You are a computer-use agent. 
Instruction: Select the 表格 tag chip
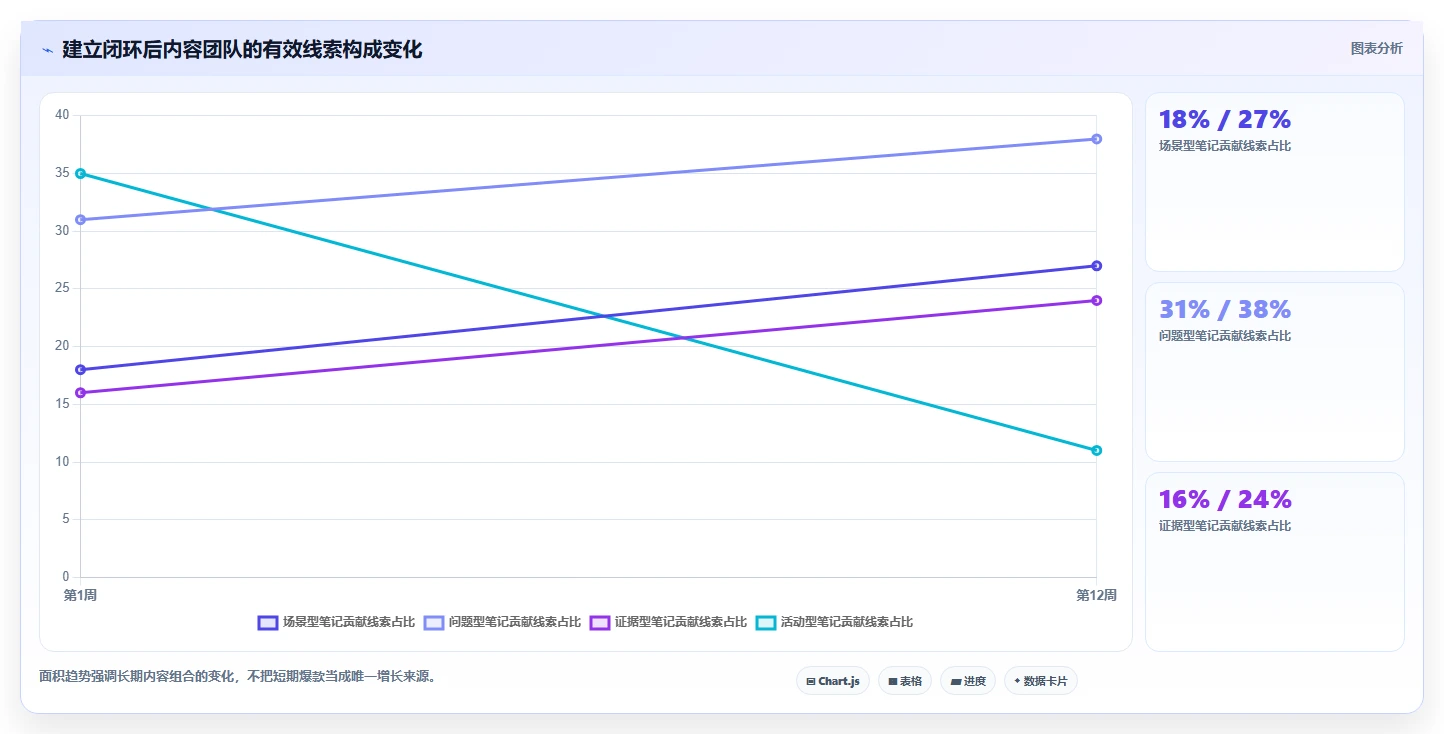(x=905, y=681)
